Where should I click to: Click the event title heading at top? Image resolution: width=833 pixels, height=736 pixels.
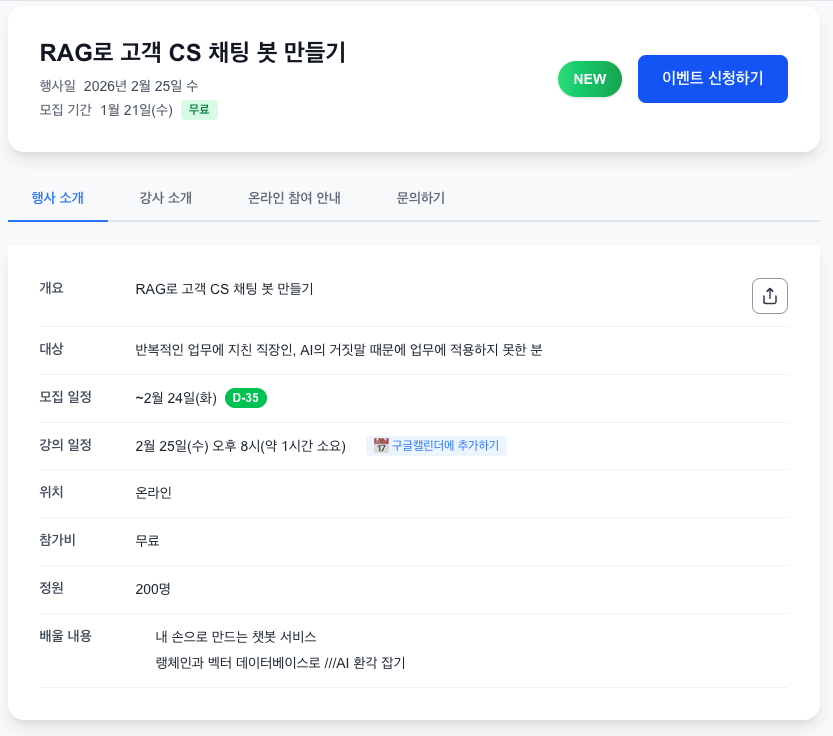click(x=193, y=52)
